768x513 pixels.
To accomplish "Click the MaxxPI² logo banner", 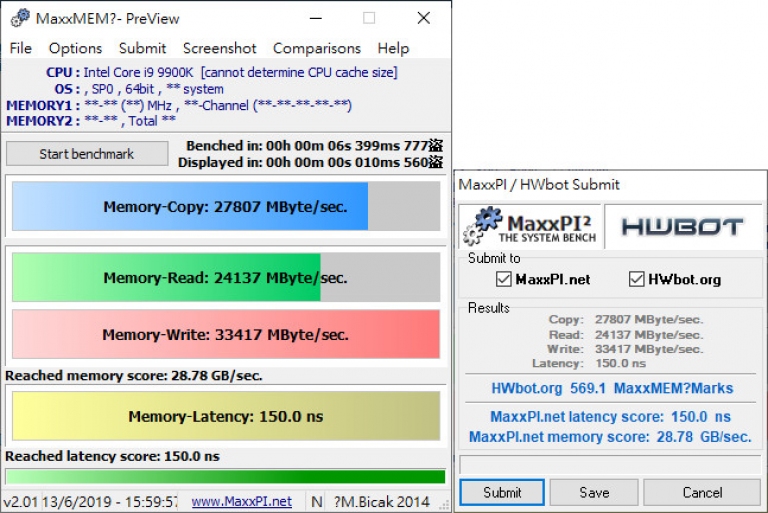I will click(529, 227).
